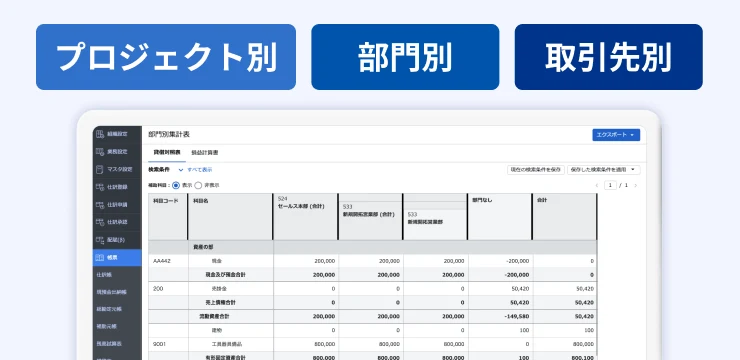
Task: Click the 部門別 banner
Action: (x=405, y=57)
